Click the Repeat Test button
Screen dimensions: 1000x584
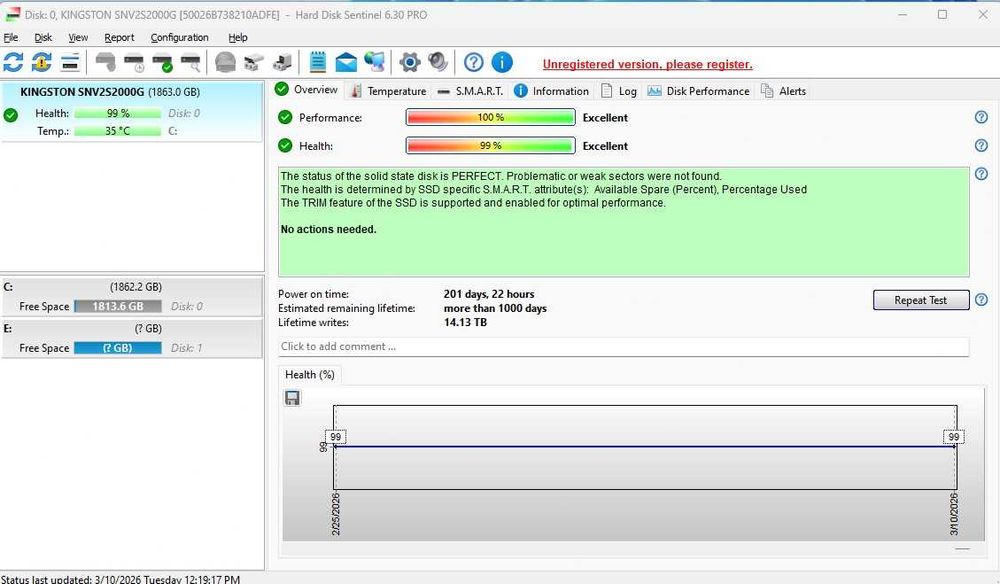[921, 300]
